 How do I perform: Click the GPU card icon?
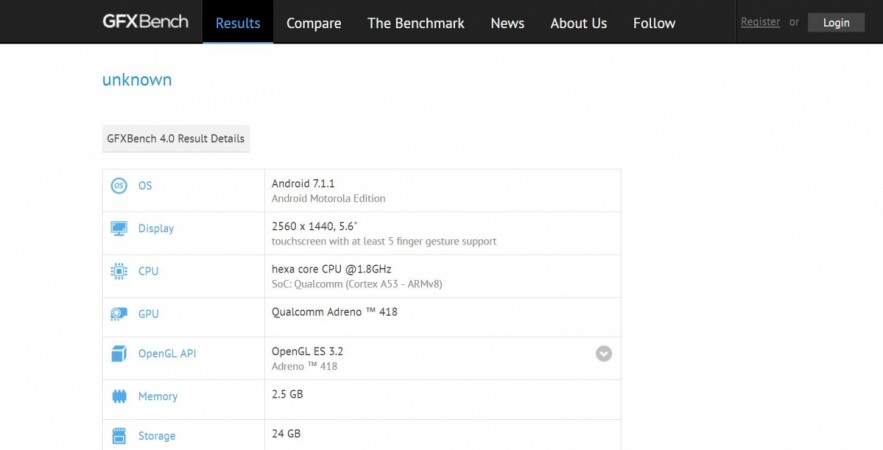[119, 314]
